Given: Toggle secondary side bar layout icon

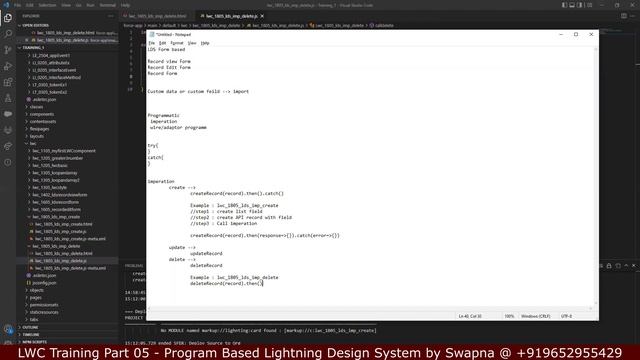Looking at the screenshot, I should [x=580, y=5].
